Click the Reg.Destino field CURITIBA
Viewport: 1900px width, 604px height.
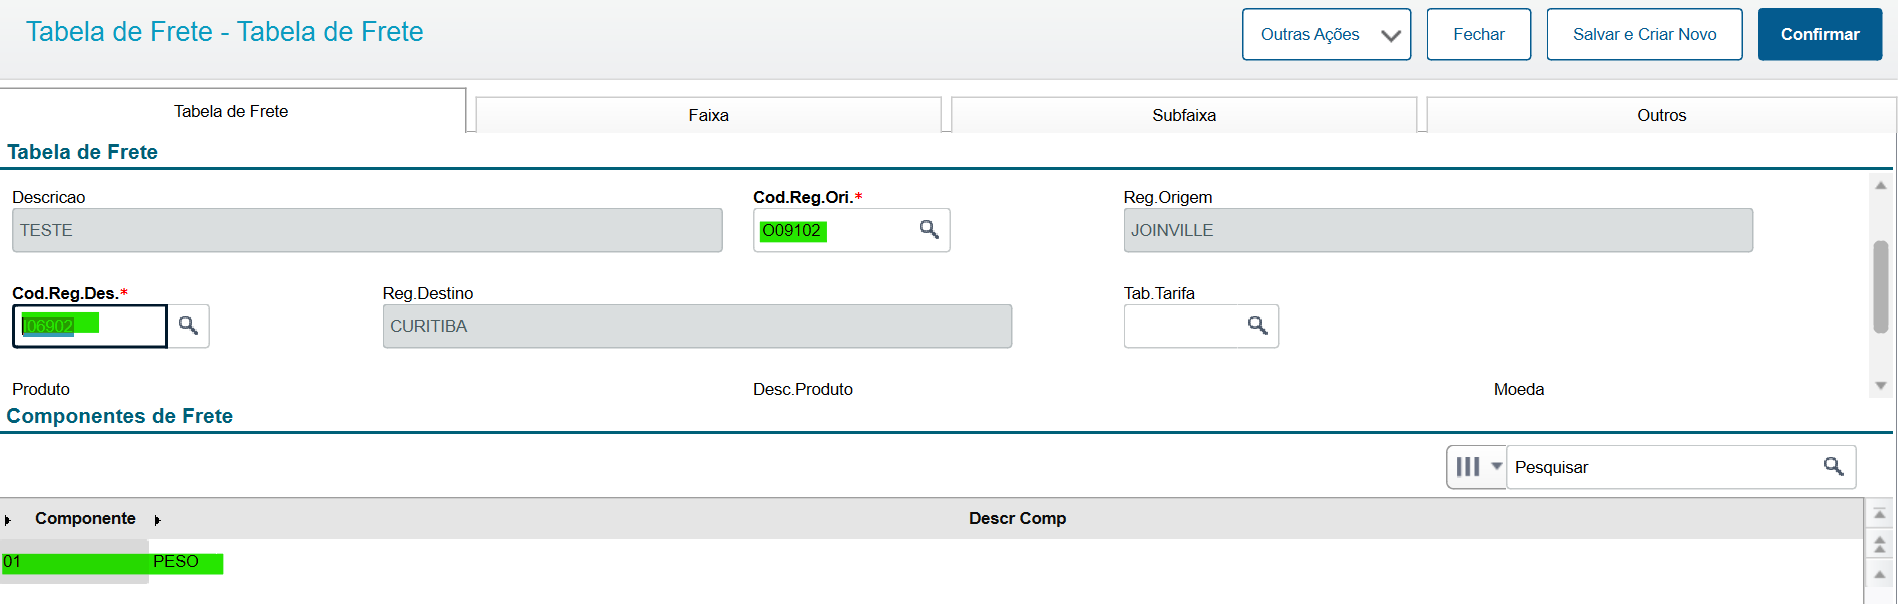[x=697, y=326]
